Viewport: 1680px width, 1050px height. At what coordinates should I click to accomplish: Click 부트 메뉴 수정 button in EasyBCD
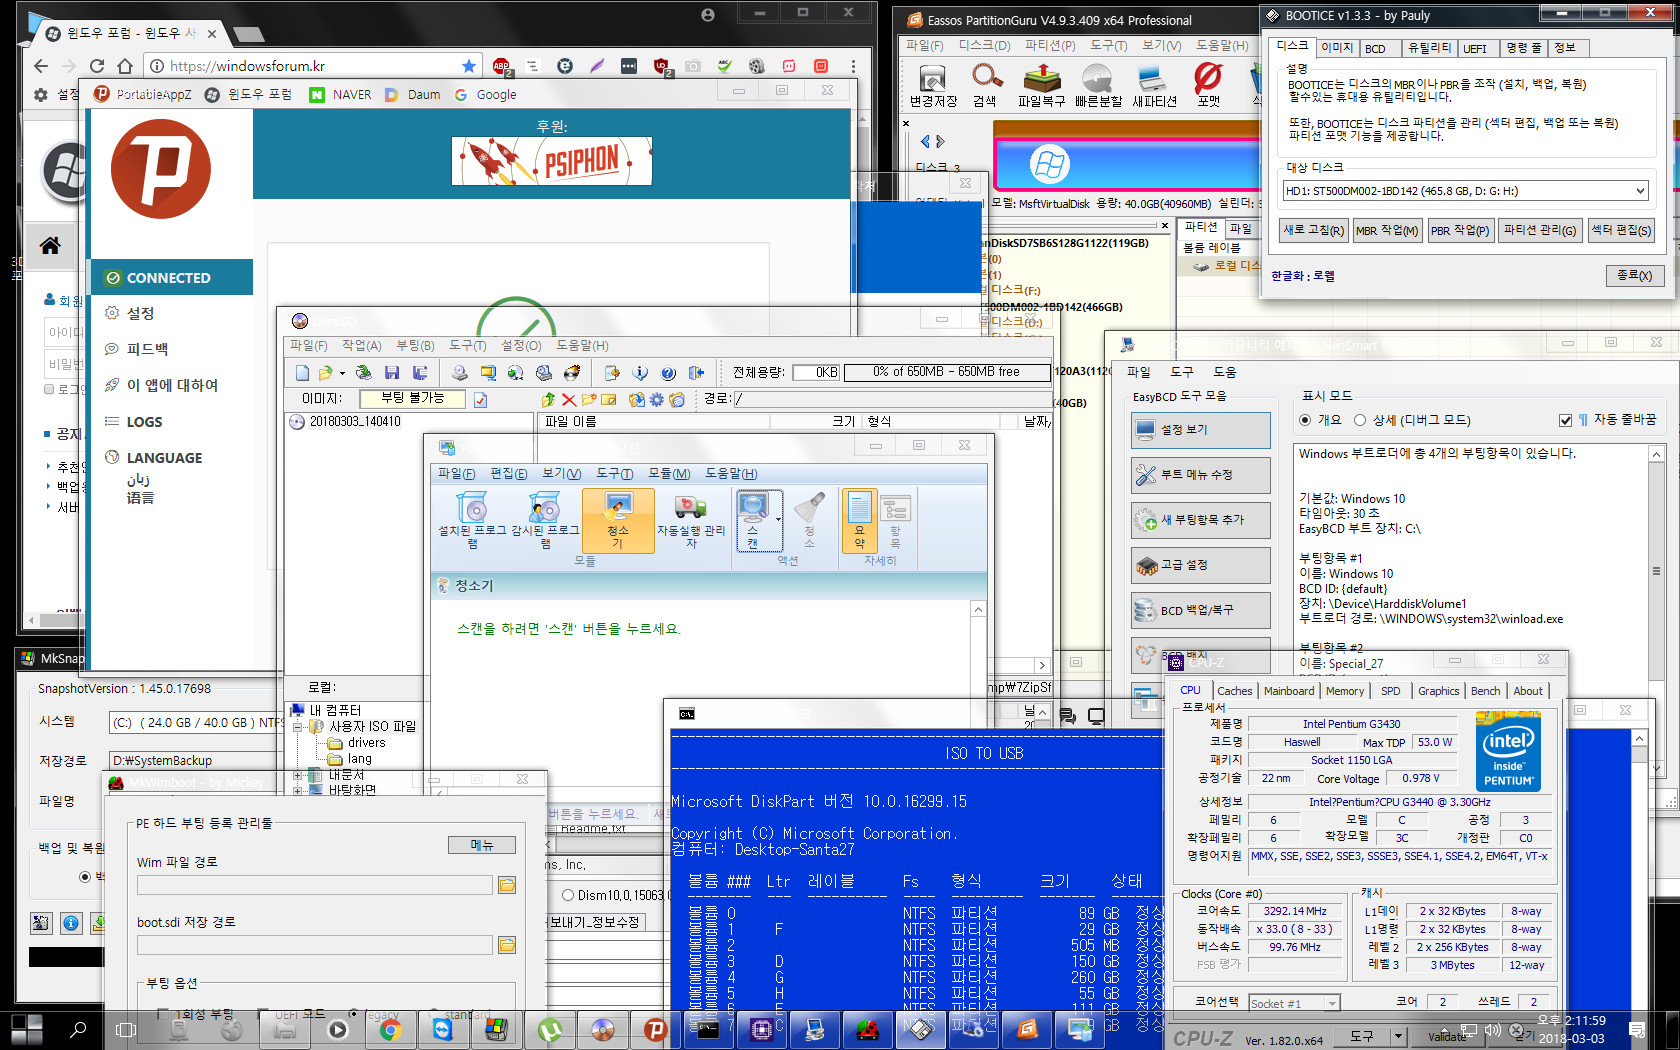coord(1201,475)
